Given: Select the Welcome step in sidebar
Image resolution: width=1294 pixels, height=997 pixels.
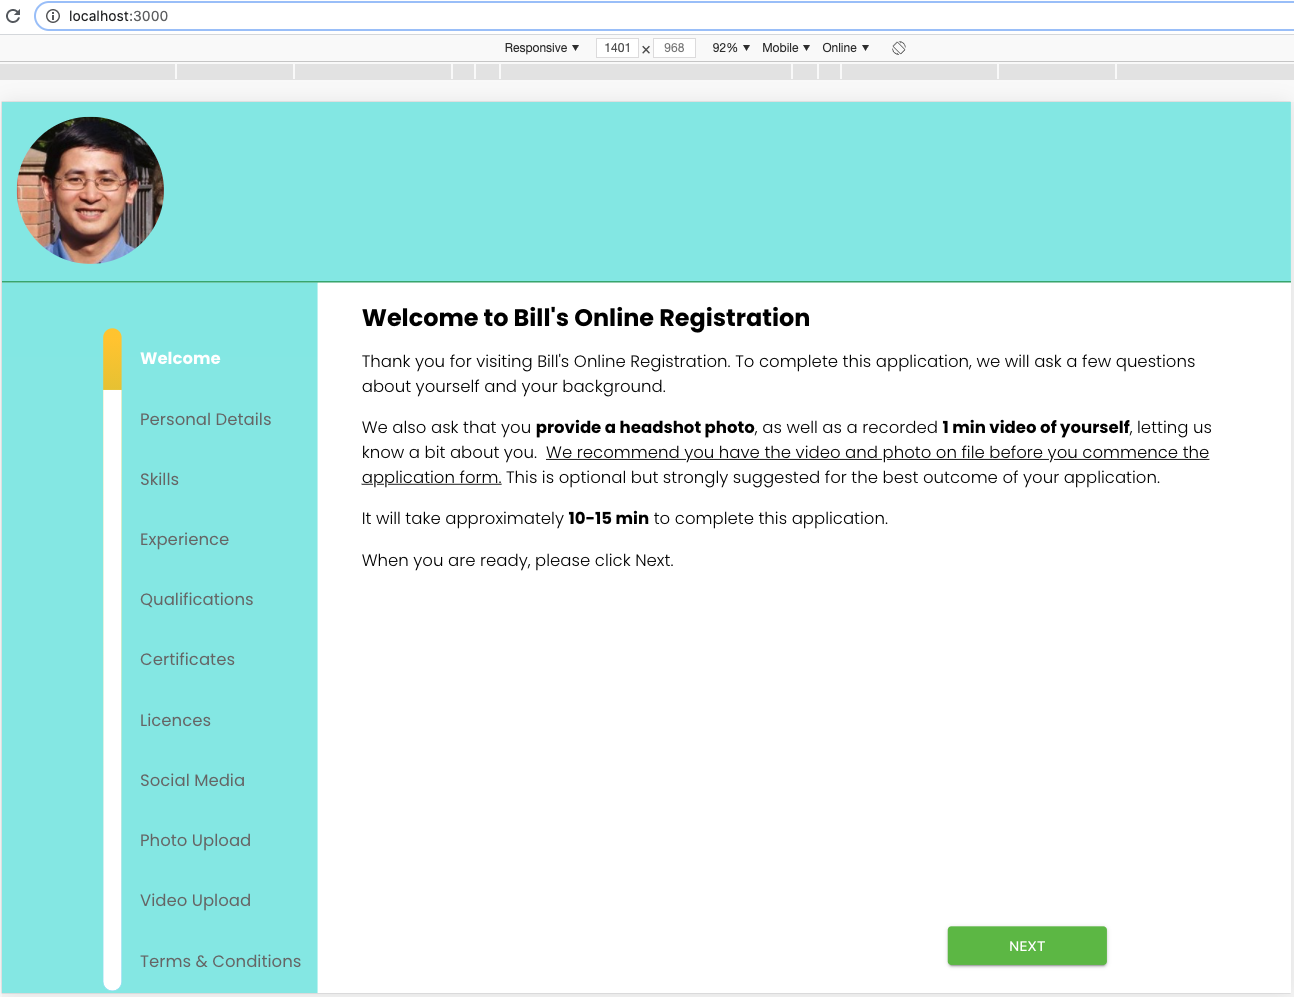Looking at the screenshot, I should pyautogui.click(x=180, y=358).
